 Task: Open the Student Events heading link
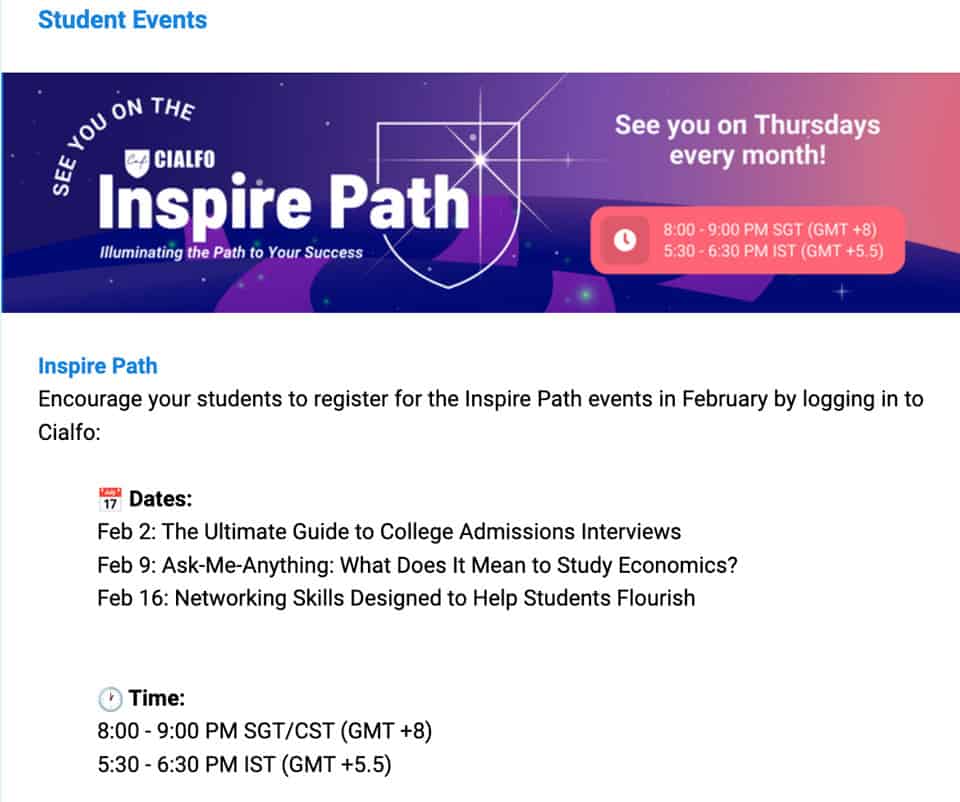(x=122, y=20)
